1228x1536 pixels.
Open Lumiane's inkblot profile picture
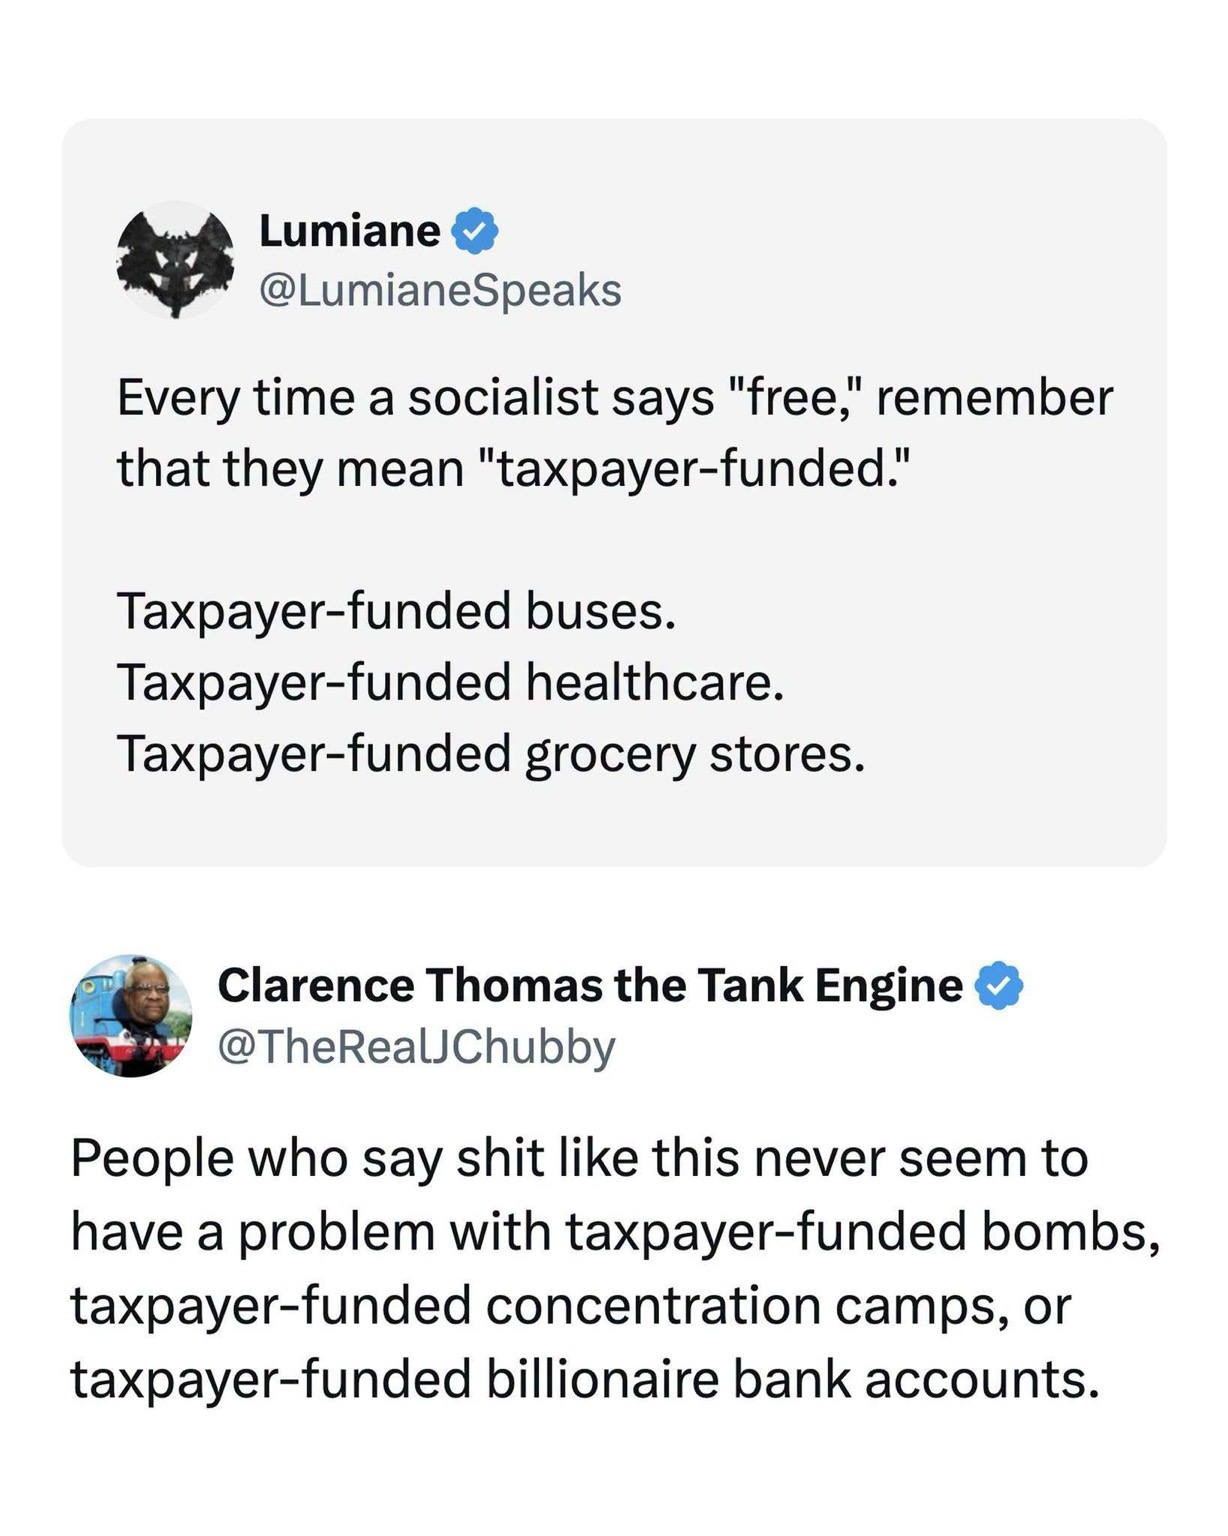[176, 260]
